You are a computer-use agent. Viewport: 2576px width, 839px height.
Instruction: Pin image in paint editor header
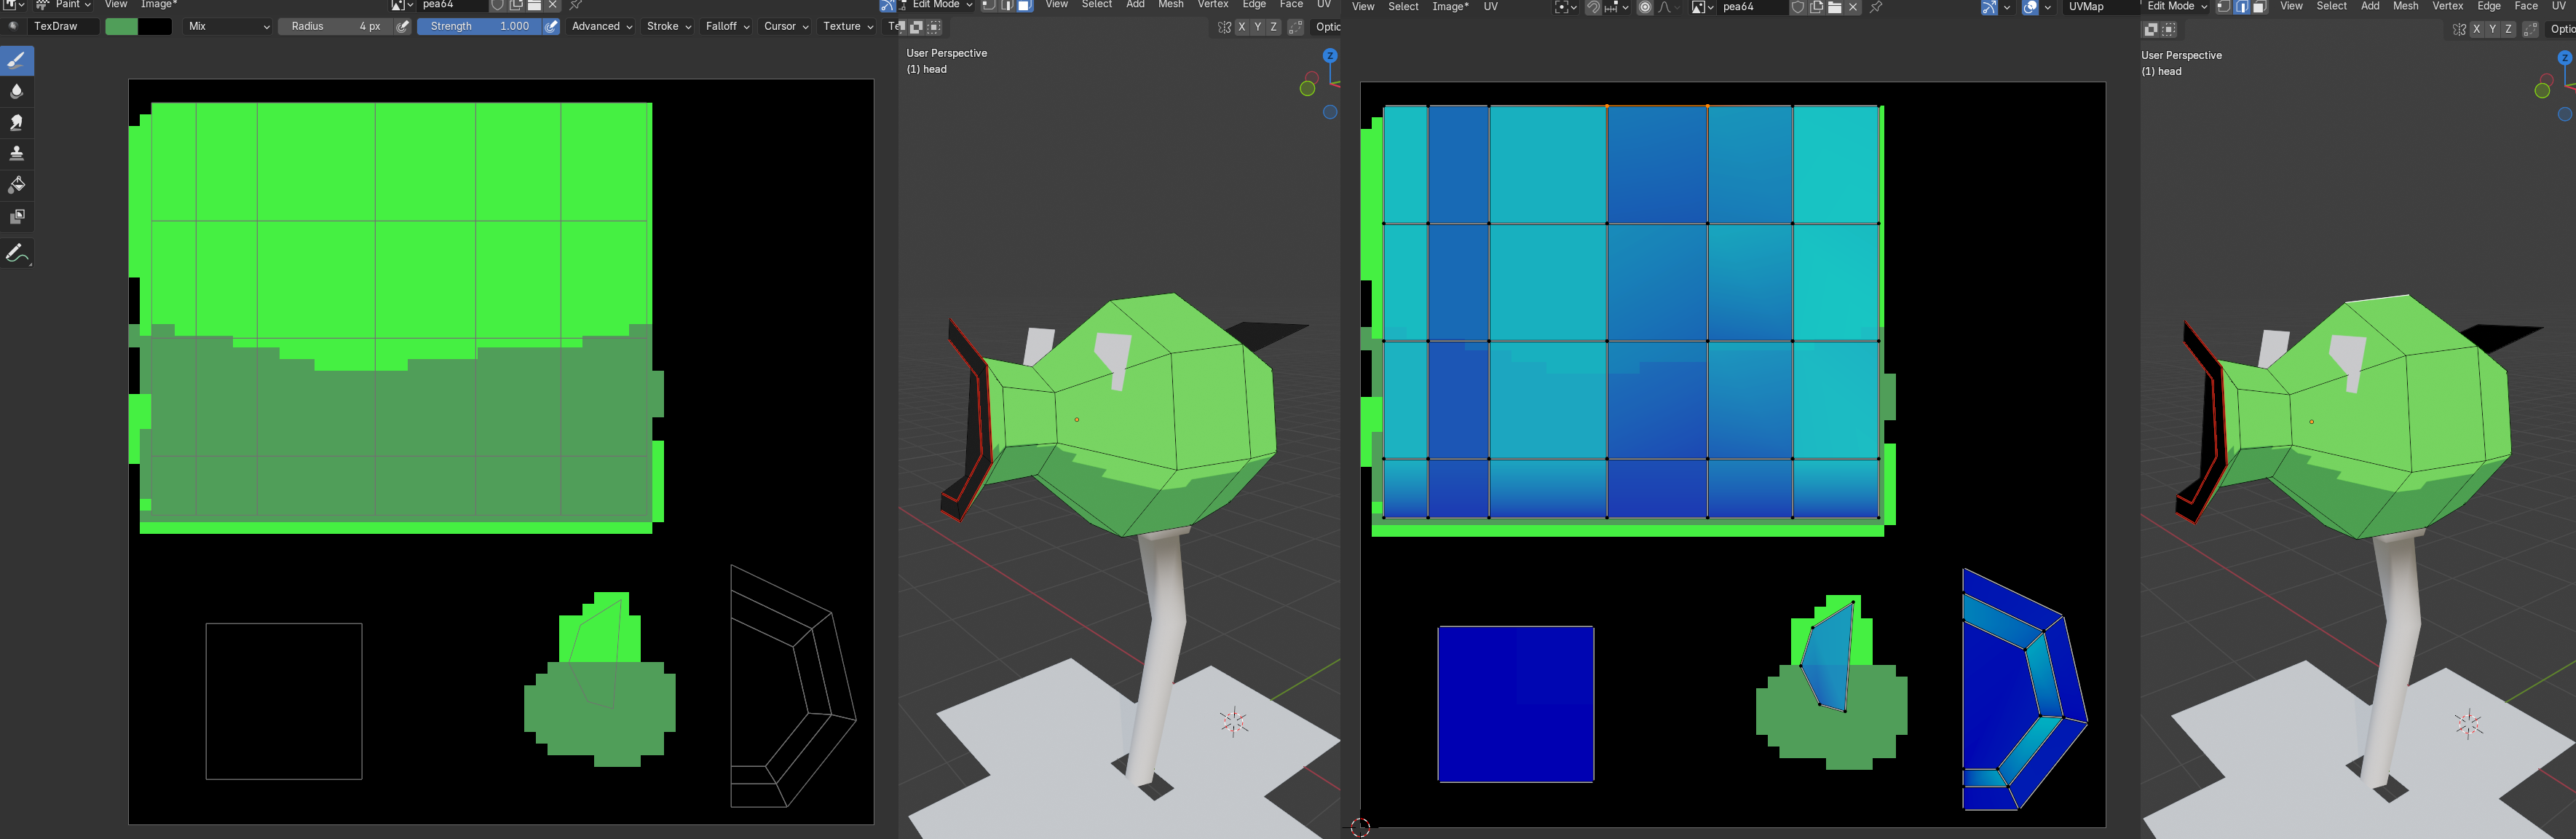(x=576, y=5)
